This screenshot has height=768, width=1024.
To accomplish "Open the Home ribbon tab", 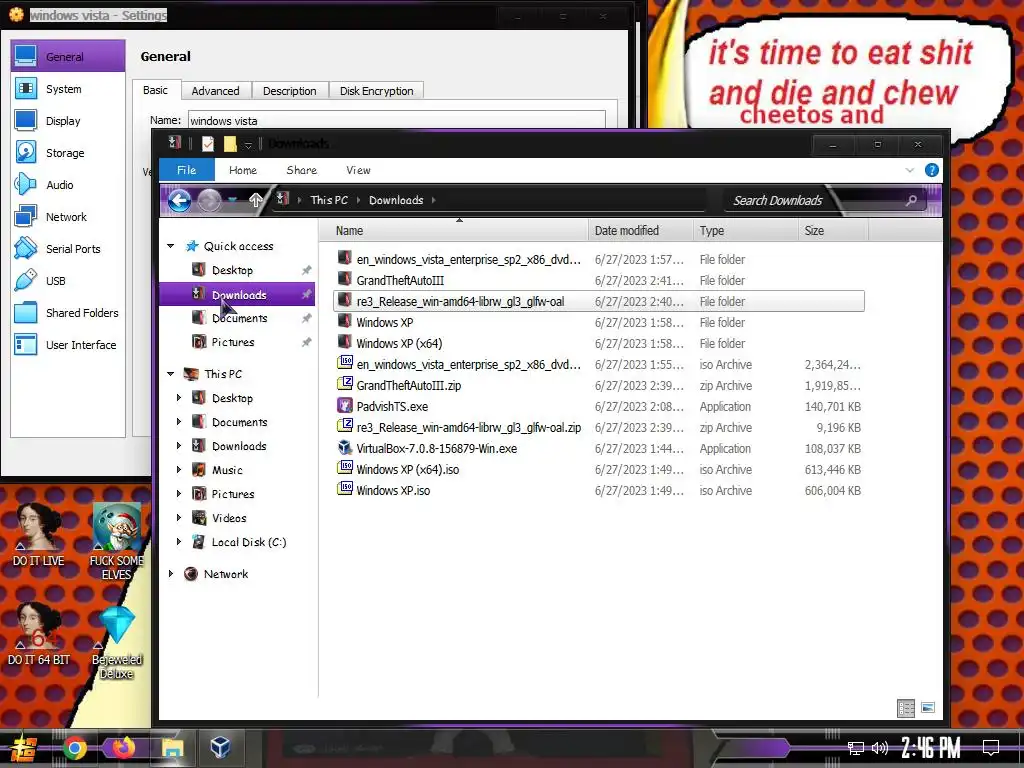I will (243, 170).
